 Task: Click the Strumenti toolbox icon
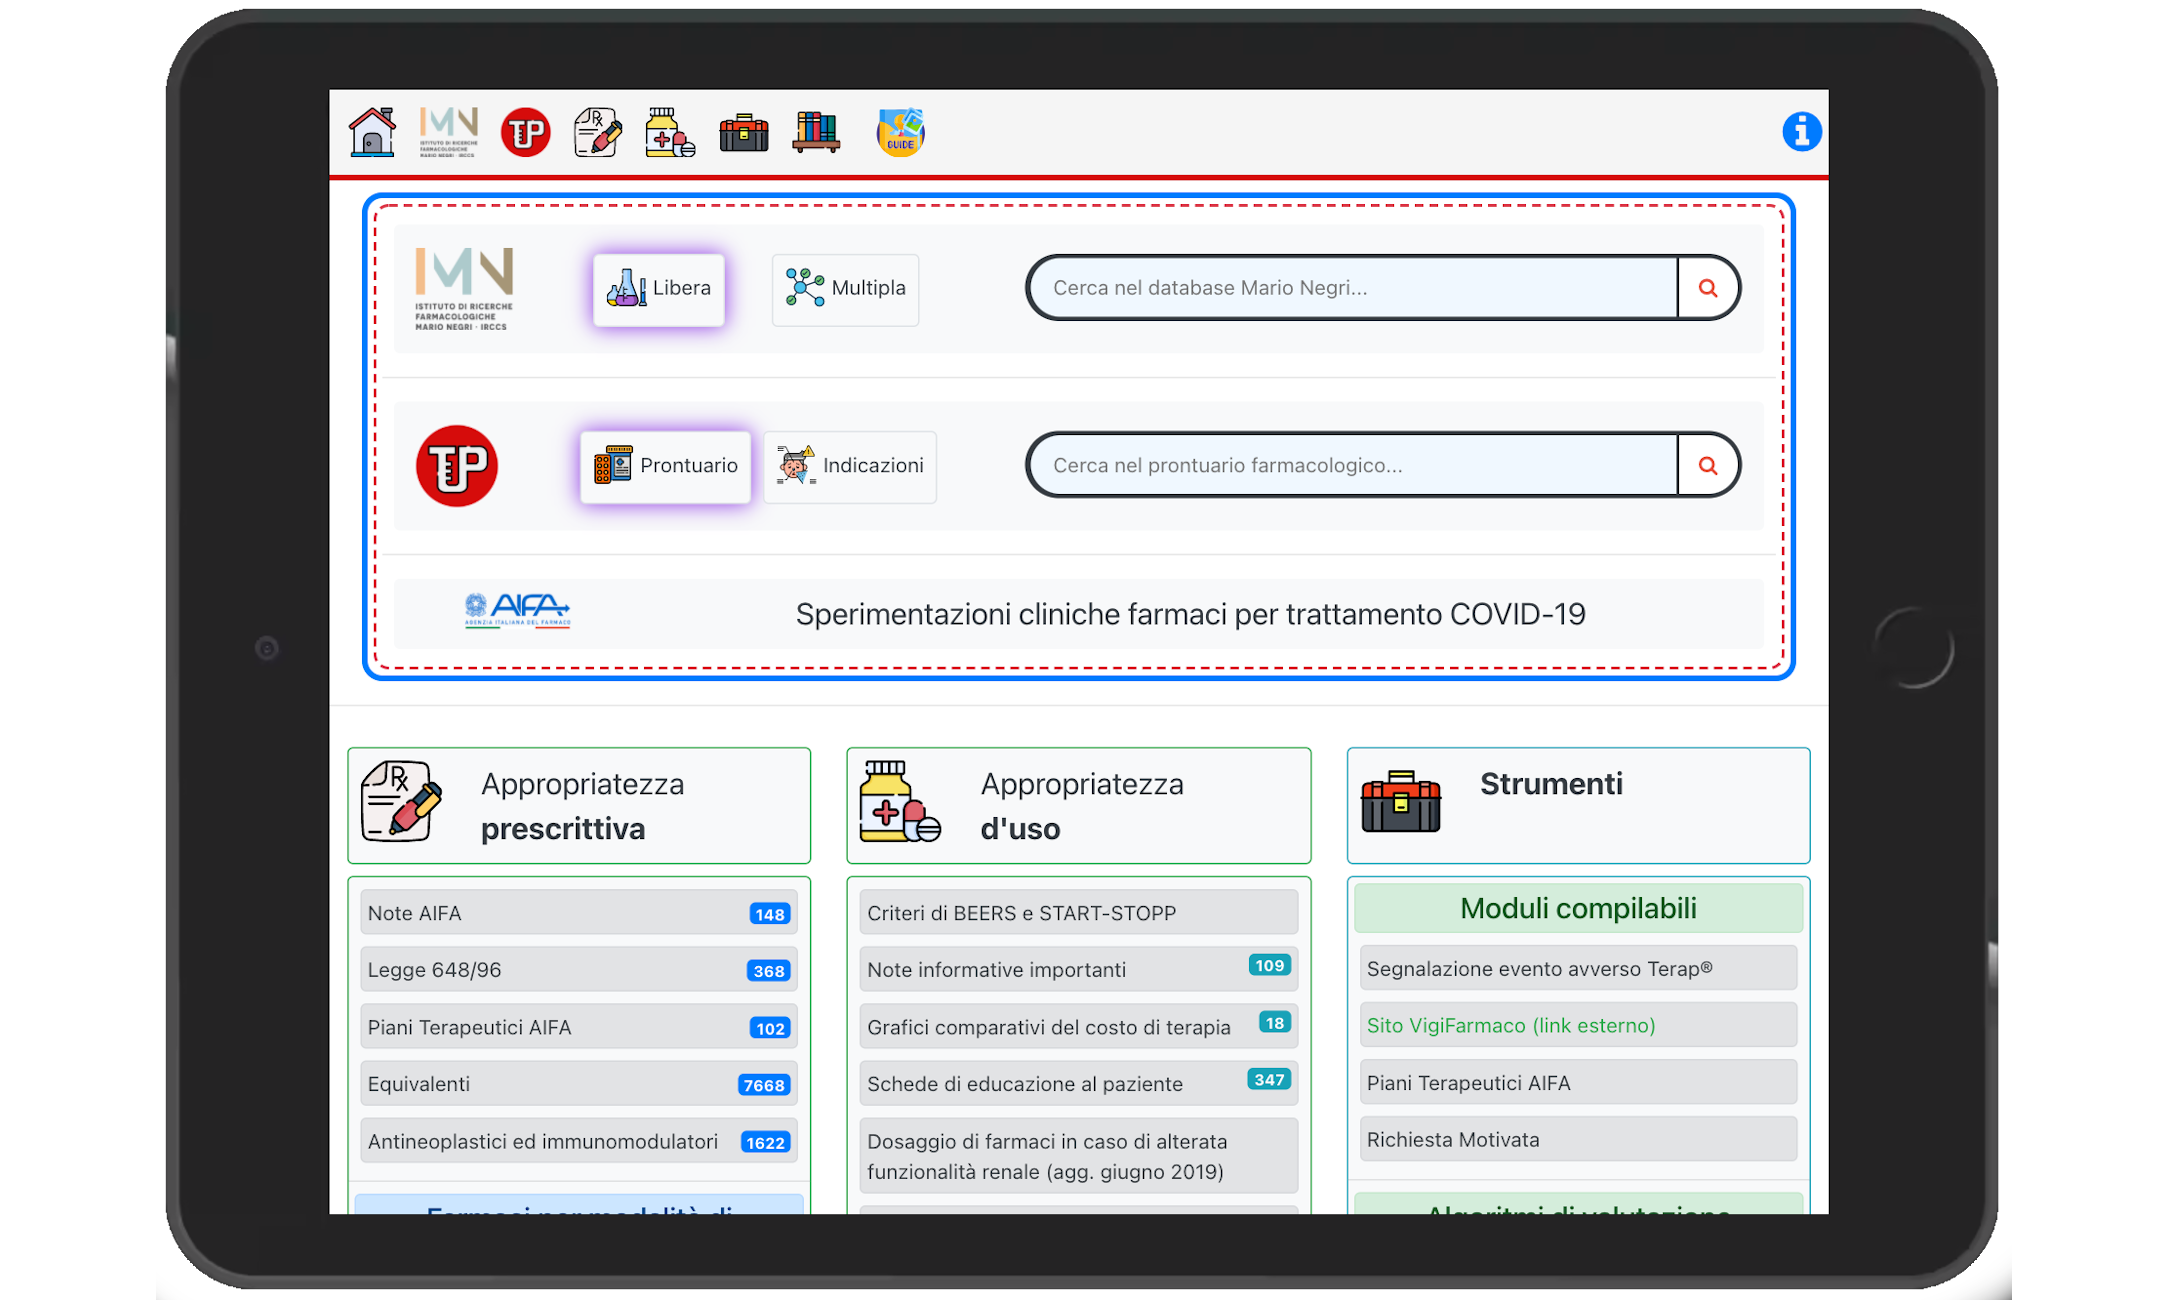[1401, 802]
